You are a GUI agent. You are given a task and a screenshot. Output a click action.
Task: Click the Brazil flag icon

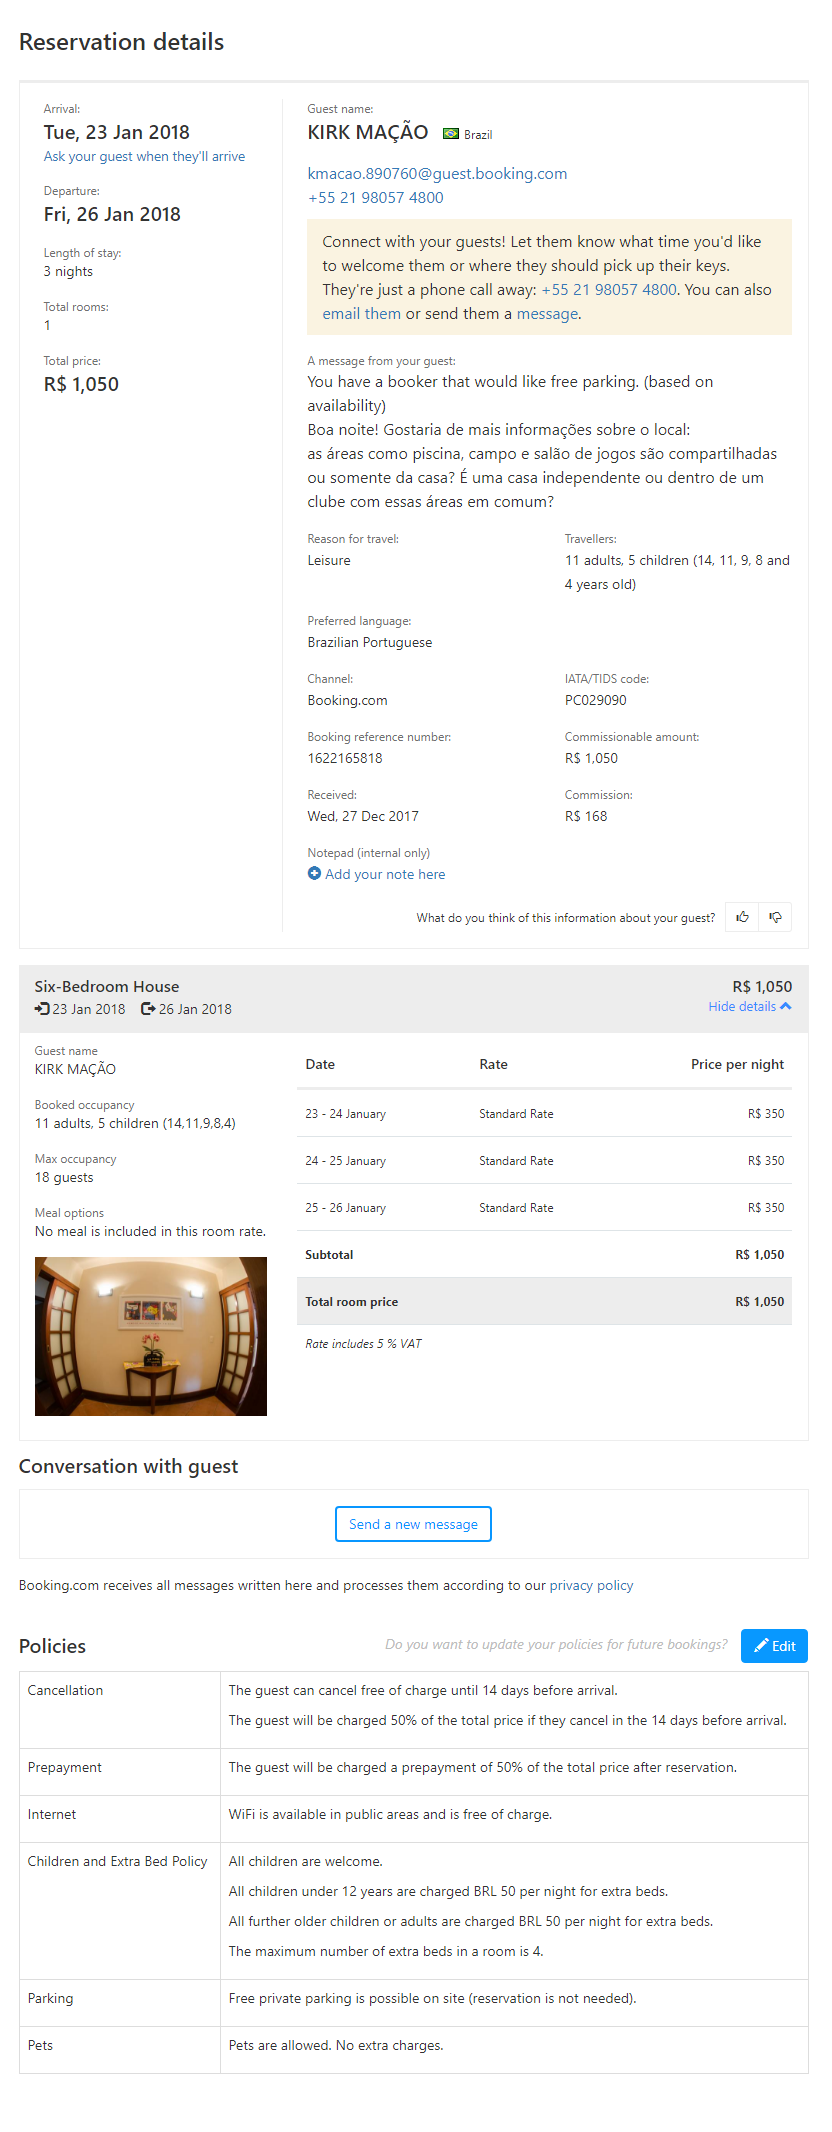[451, 133]
